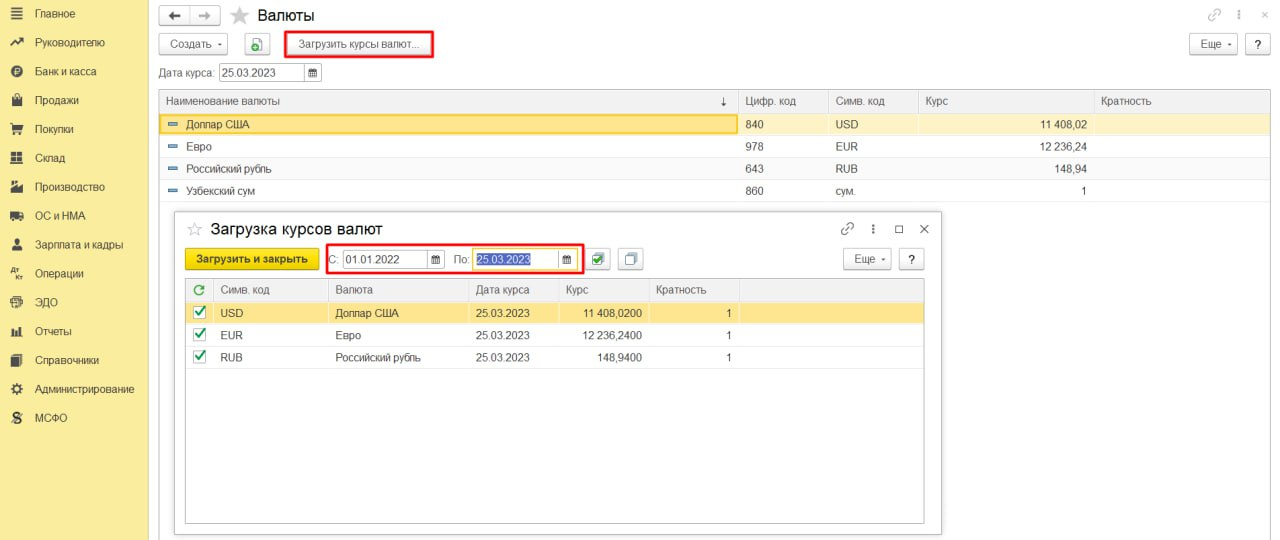Open calendar for the С date field

tap(436, 259)
